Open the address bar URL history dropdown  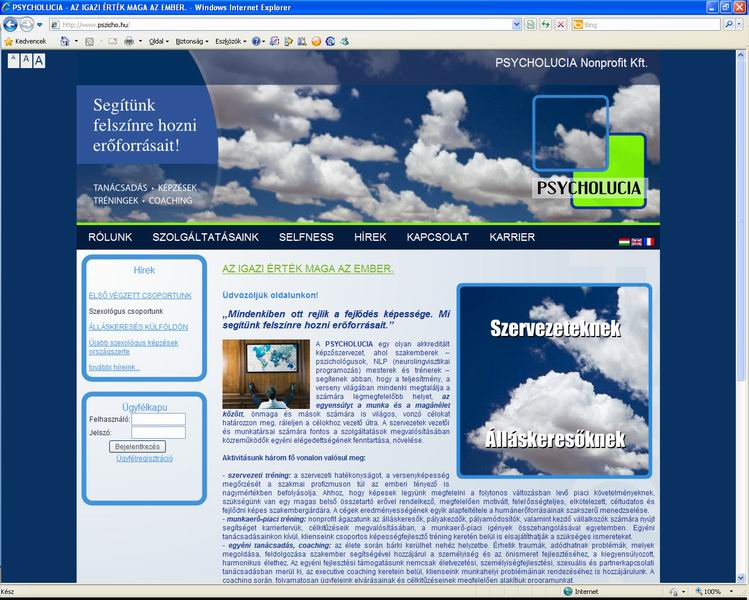click(516, 24)
